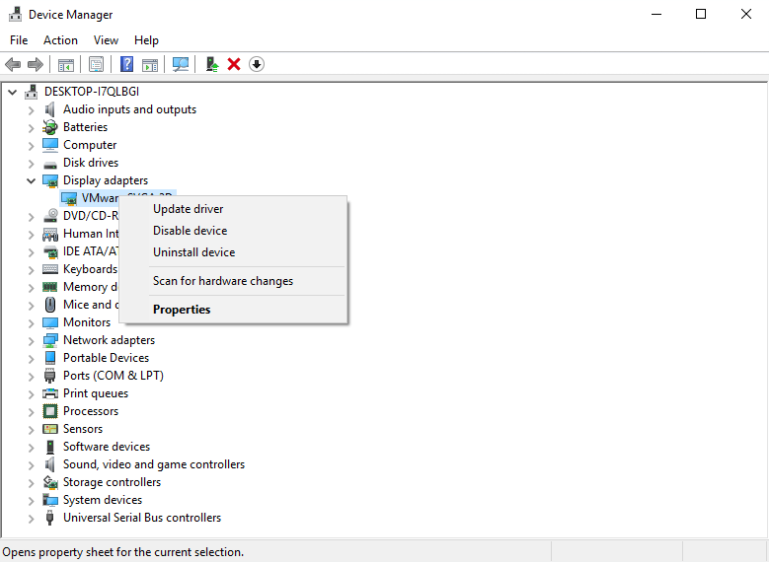Open the Action menu
The width and height of the screenshot is (769, 562).
60,40
